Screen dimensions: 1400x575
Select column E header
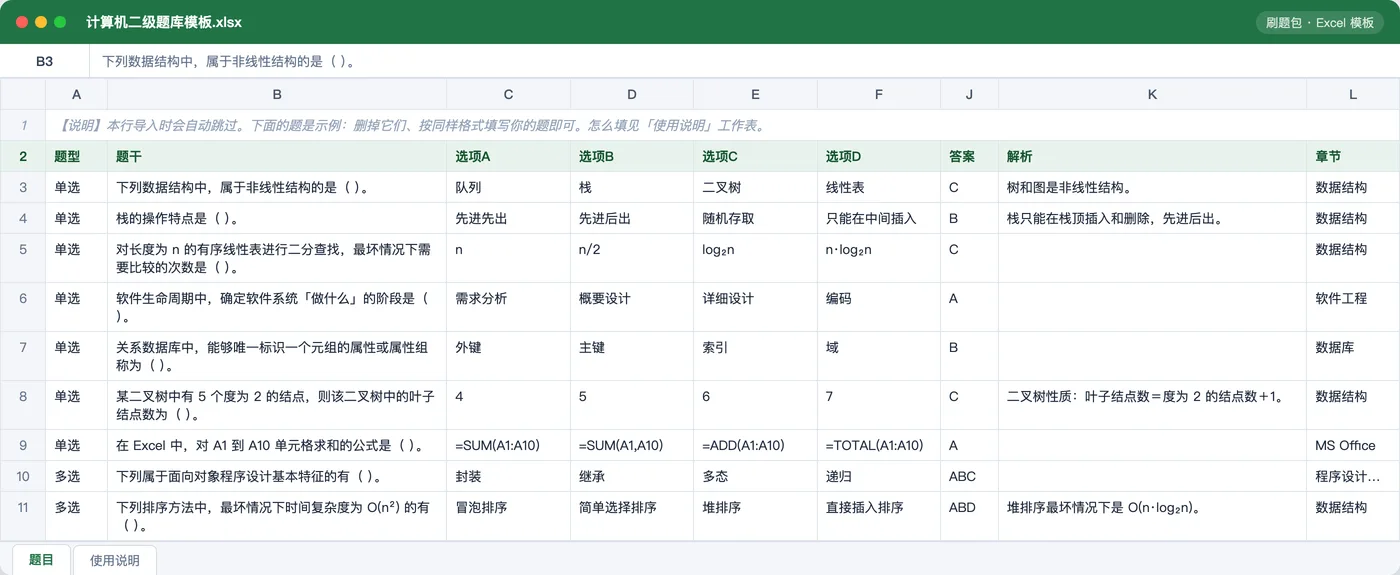(x=756, y=95)
